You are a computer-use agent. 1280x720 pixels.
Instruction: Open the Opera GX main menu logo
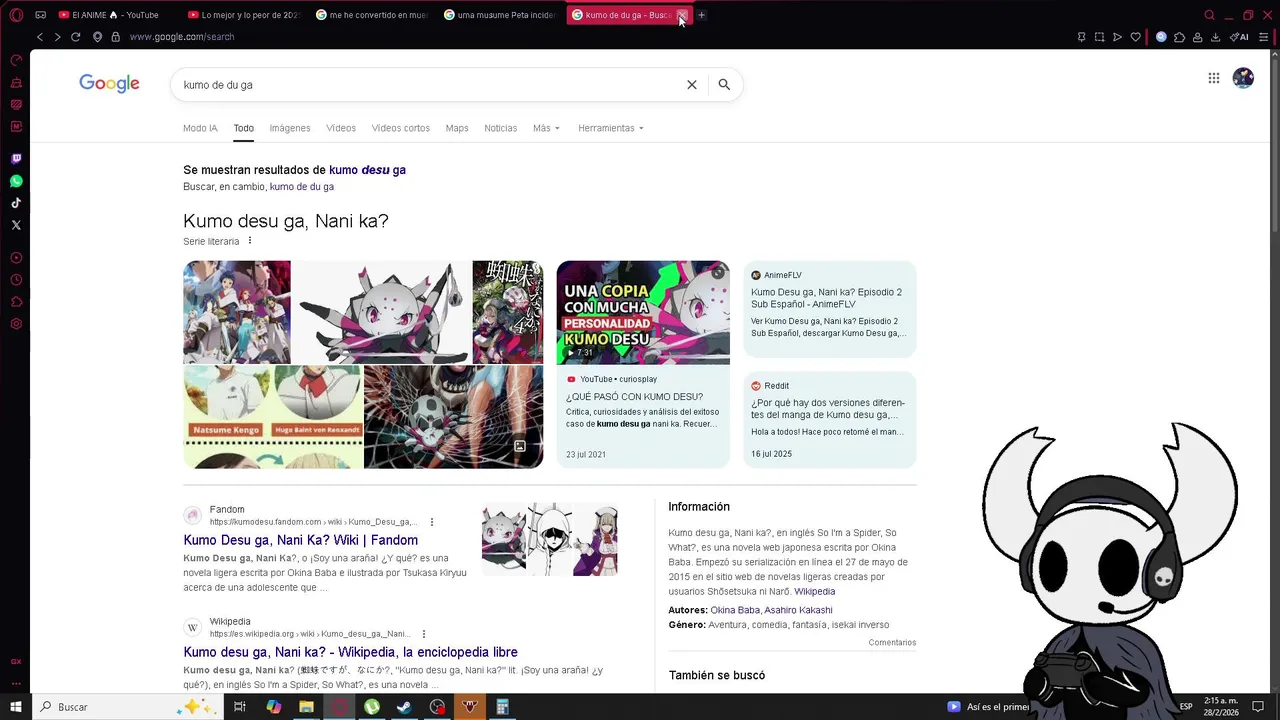[x=16, y=15]
